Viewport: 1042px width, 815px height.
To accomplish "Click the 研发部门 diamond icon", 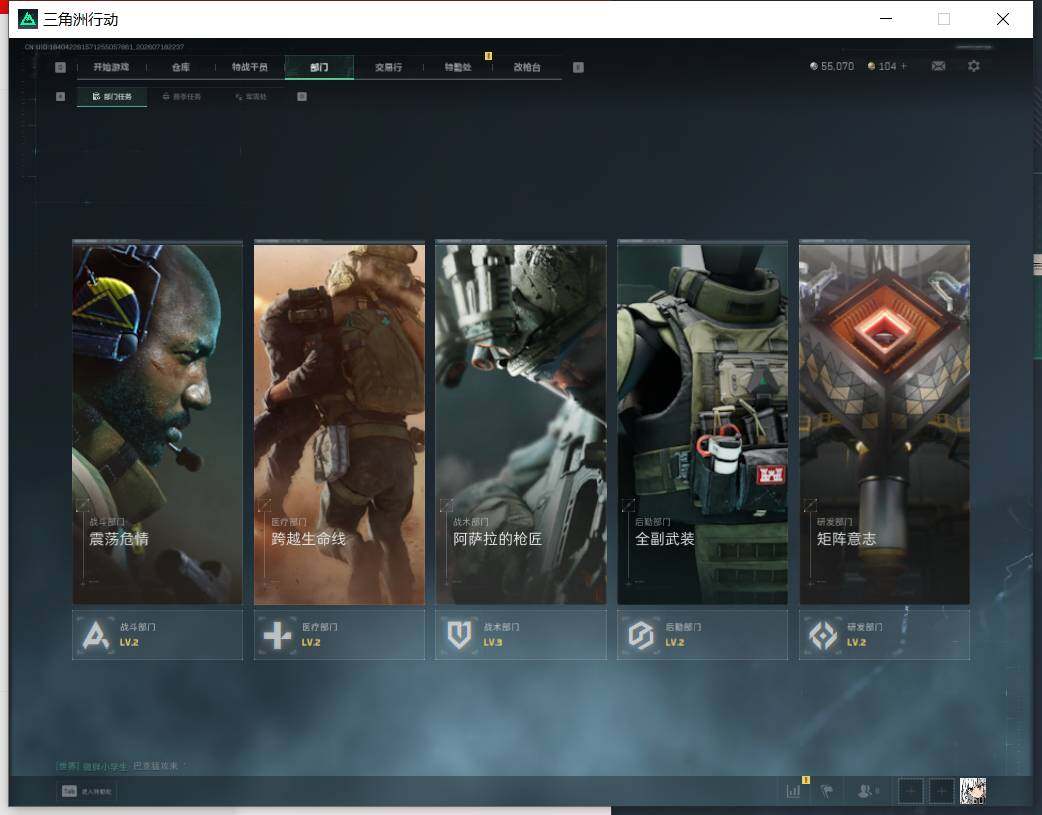I will [x=823, y=636].
